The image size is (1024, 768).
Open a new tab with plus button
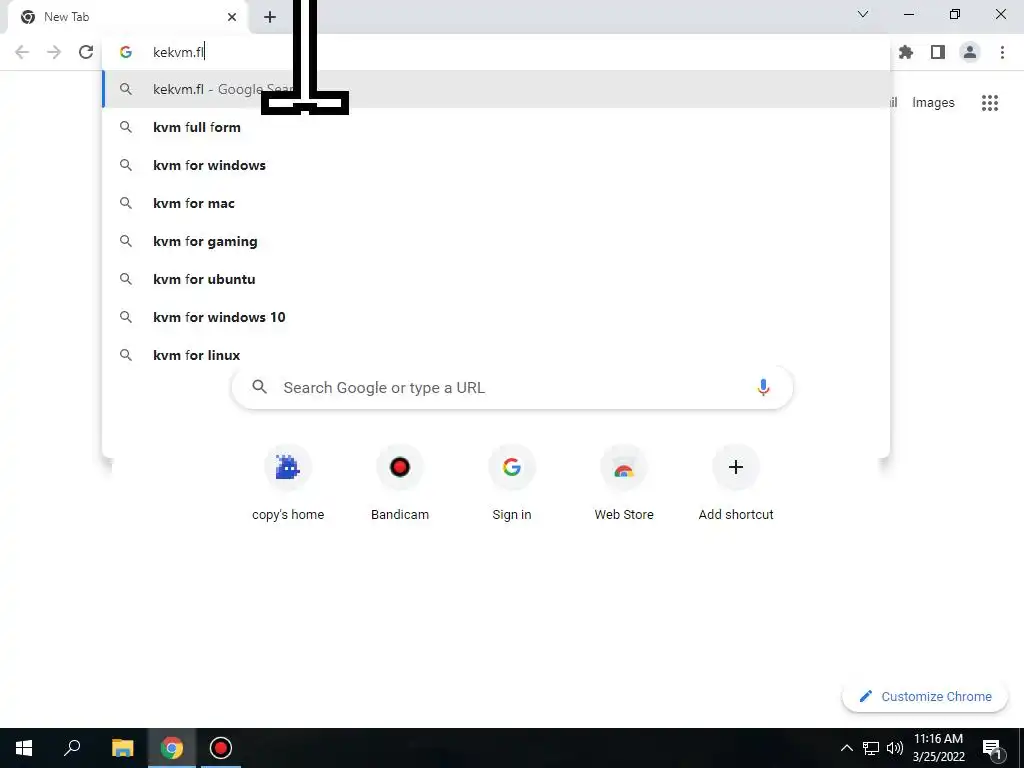click(x=270, y=17)
